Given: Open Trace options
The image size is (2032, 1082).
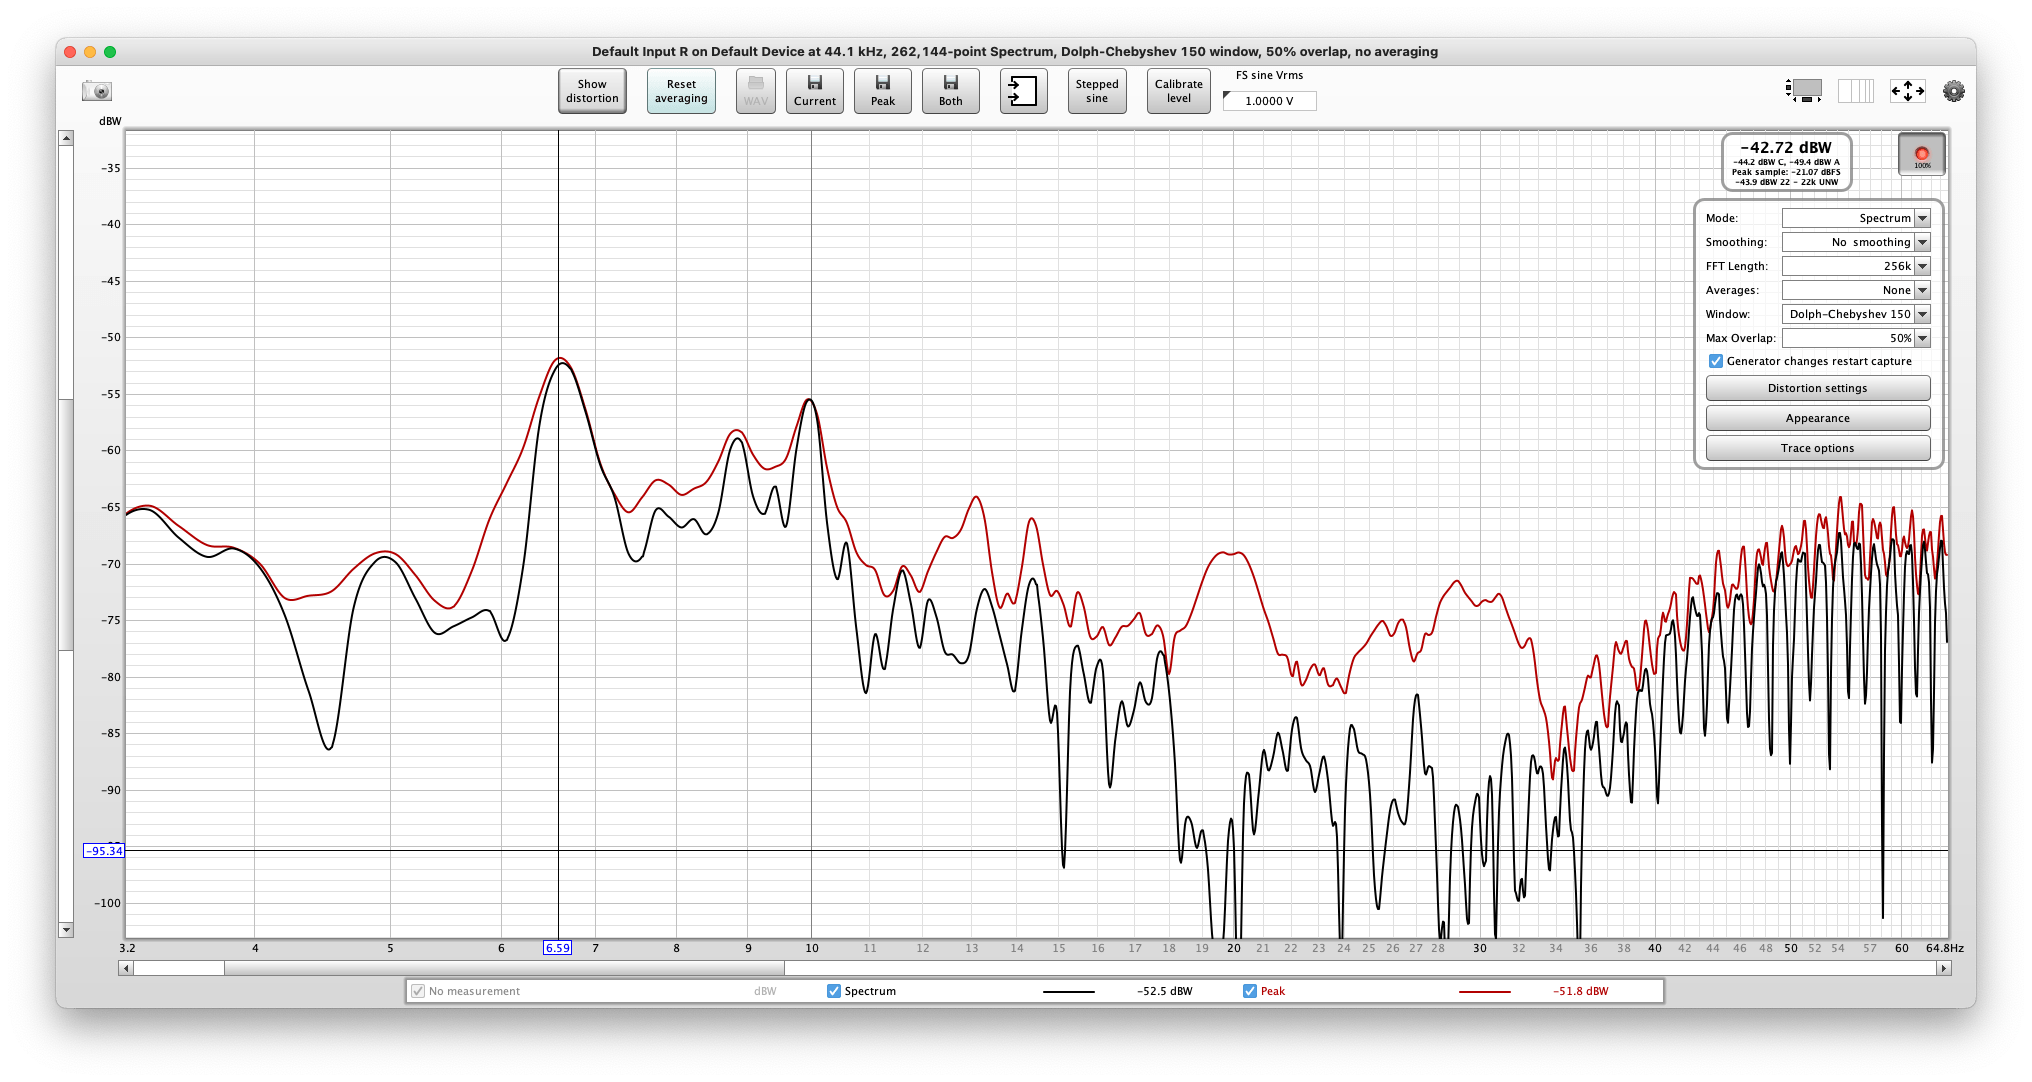Looking at the screenshot, I should tap(1818, 448).
